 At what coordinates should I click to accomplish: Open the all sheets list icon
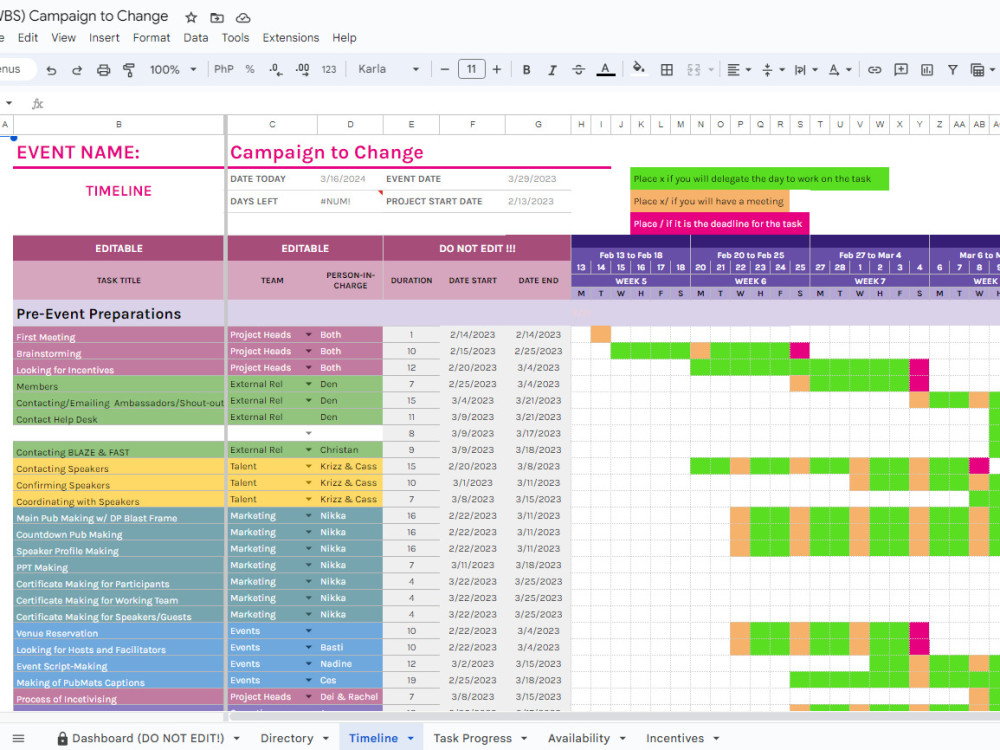click(18, 739)
